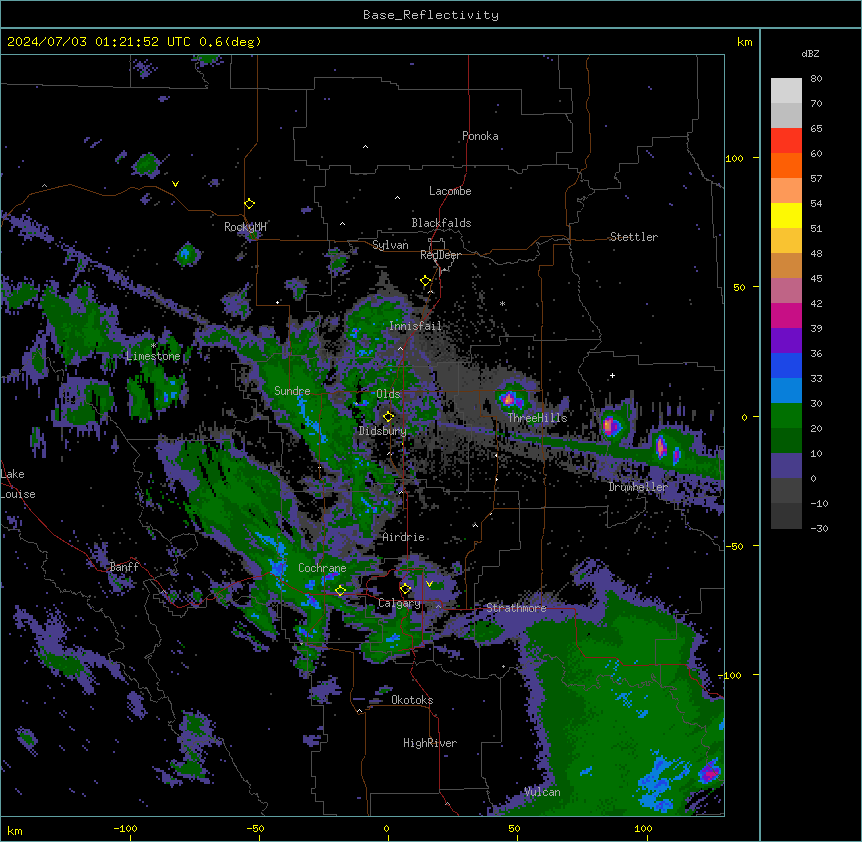Click the Calgary city label
862x842 pixels.
(399, 603)
